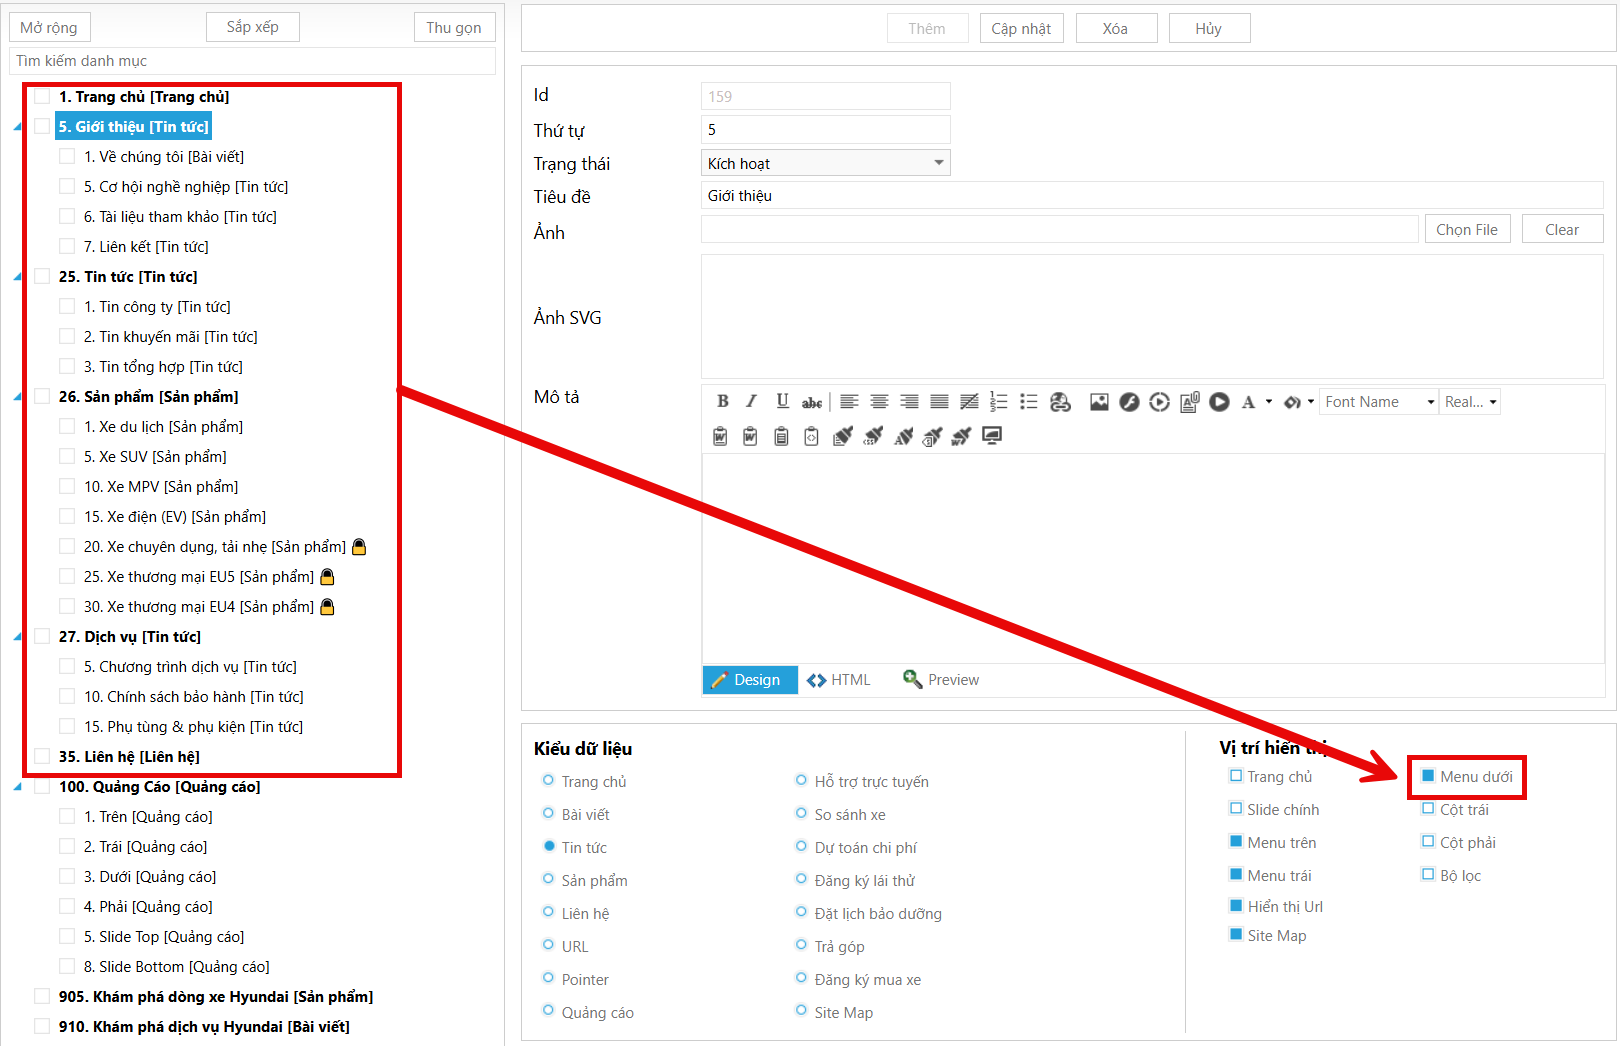Open the font color picker

point(1248,402)
